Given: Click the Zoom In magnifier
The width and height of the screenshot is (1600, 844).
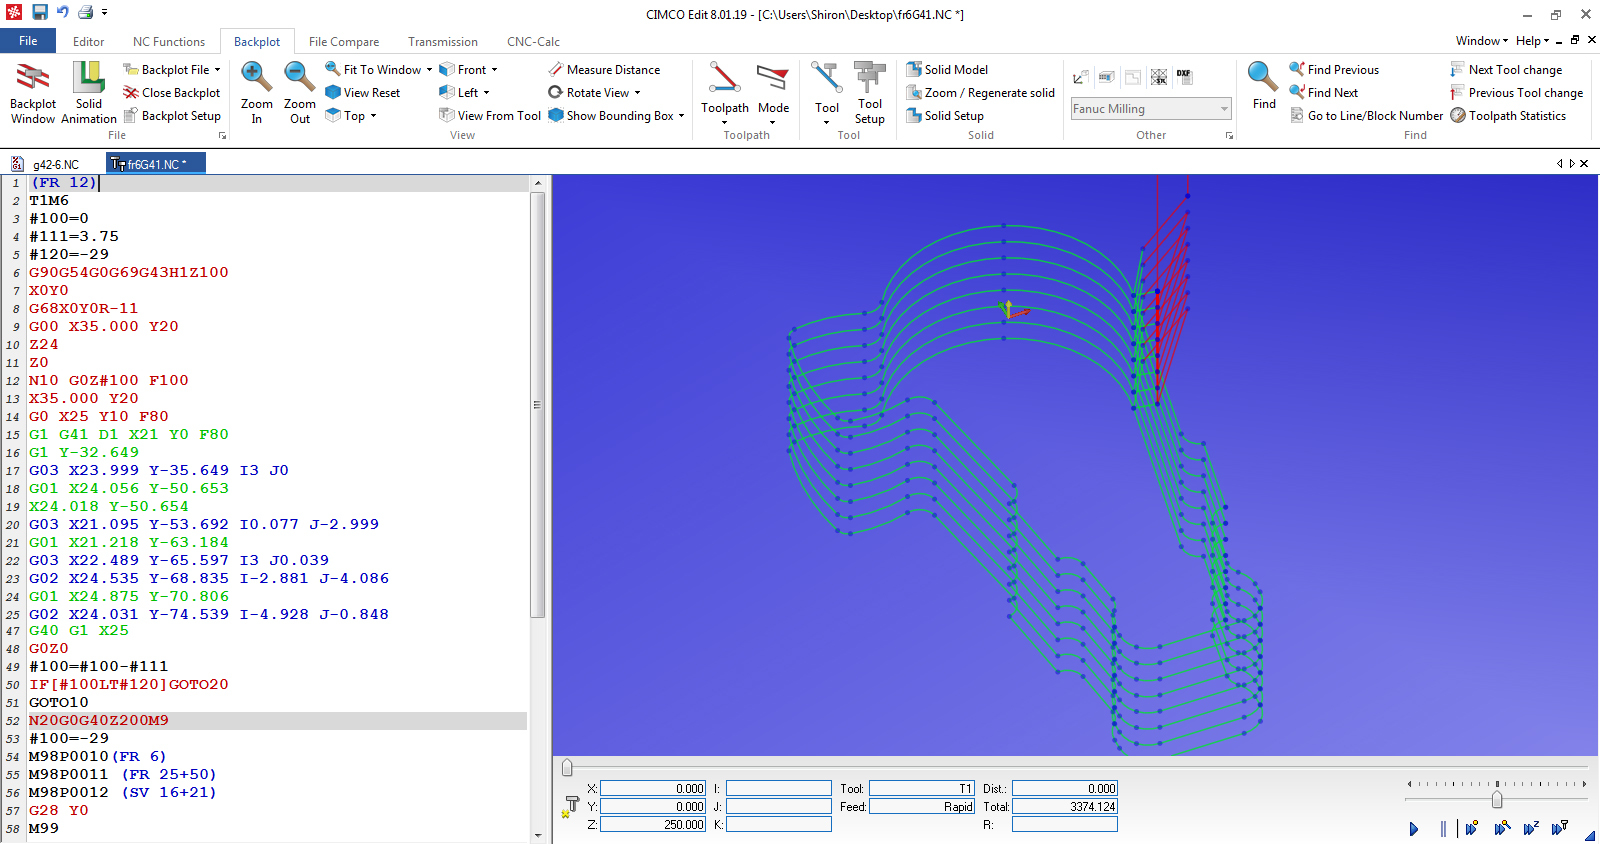Looking at the screenshot, I should [x=257, y=92].
